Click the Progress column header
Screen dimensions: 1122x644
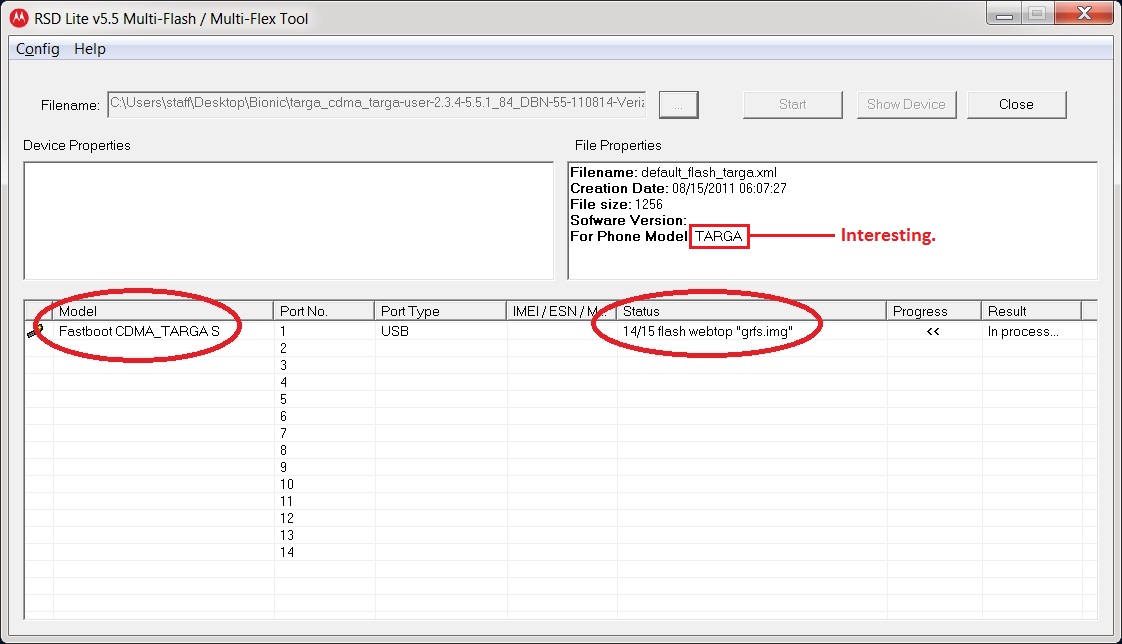click(933, 311)
